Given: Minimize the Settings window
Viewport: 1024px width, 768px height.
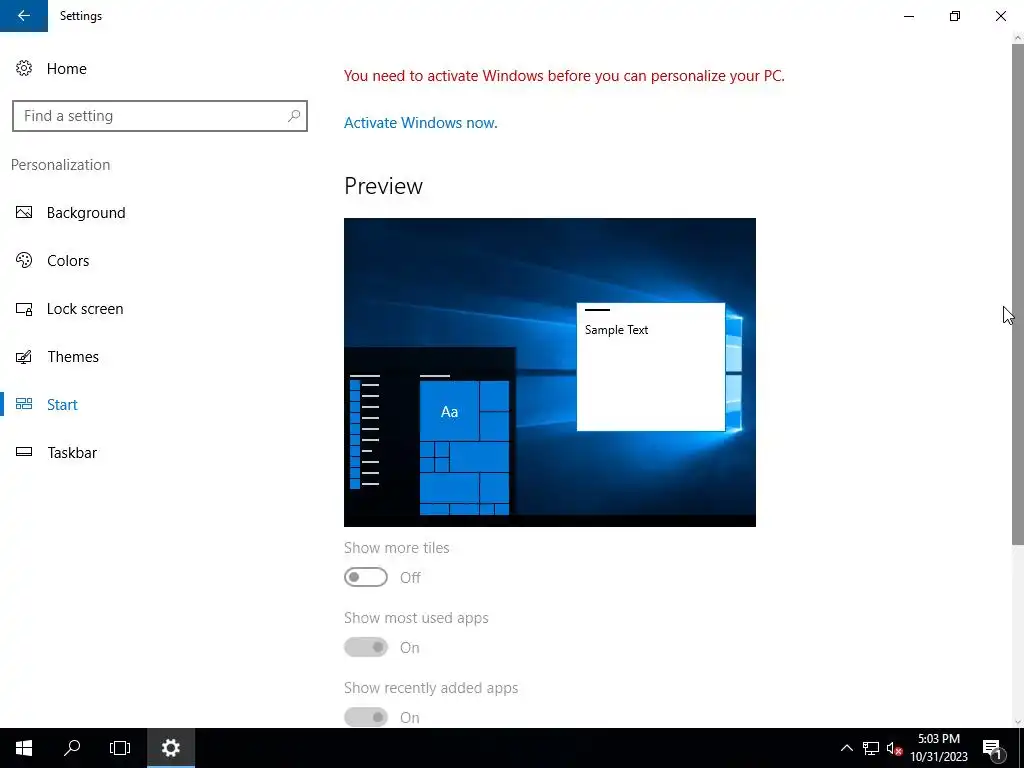Looking at the screenshot, I should coord(909,16).
